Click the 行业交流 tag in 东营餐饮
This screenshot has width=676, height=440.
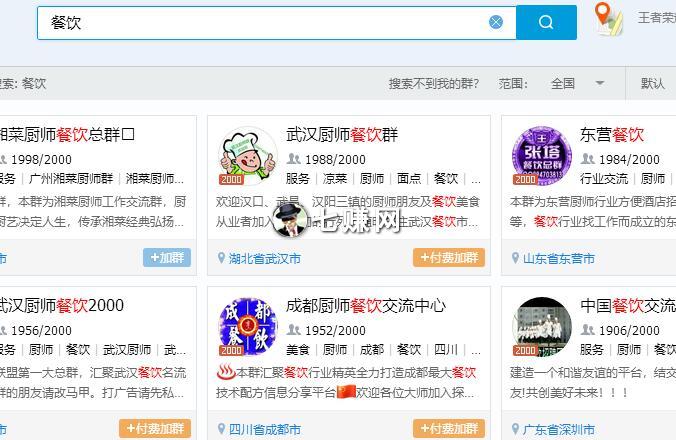(x=604, y=178)
